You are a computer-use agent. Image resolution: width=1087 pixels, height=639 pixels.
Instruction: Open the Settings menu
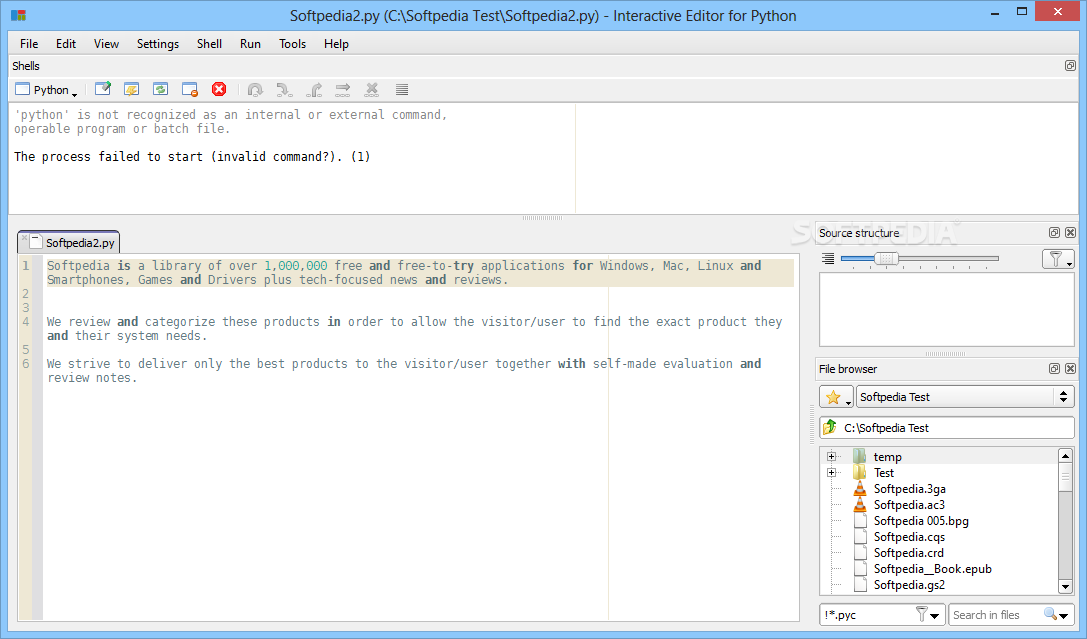pyautogui.click(x=157, y=44)
